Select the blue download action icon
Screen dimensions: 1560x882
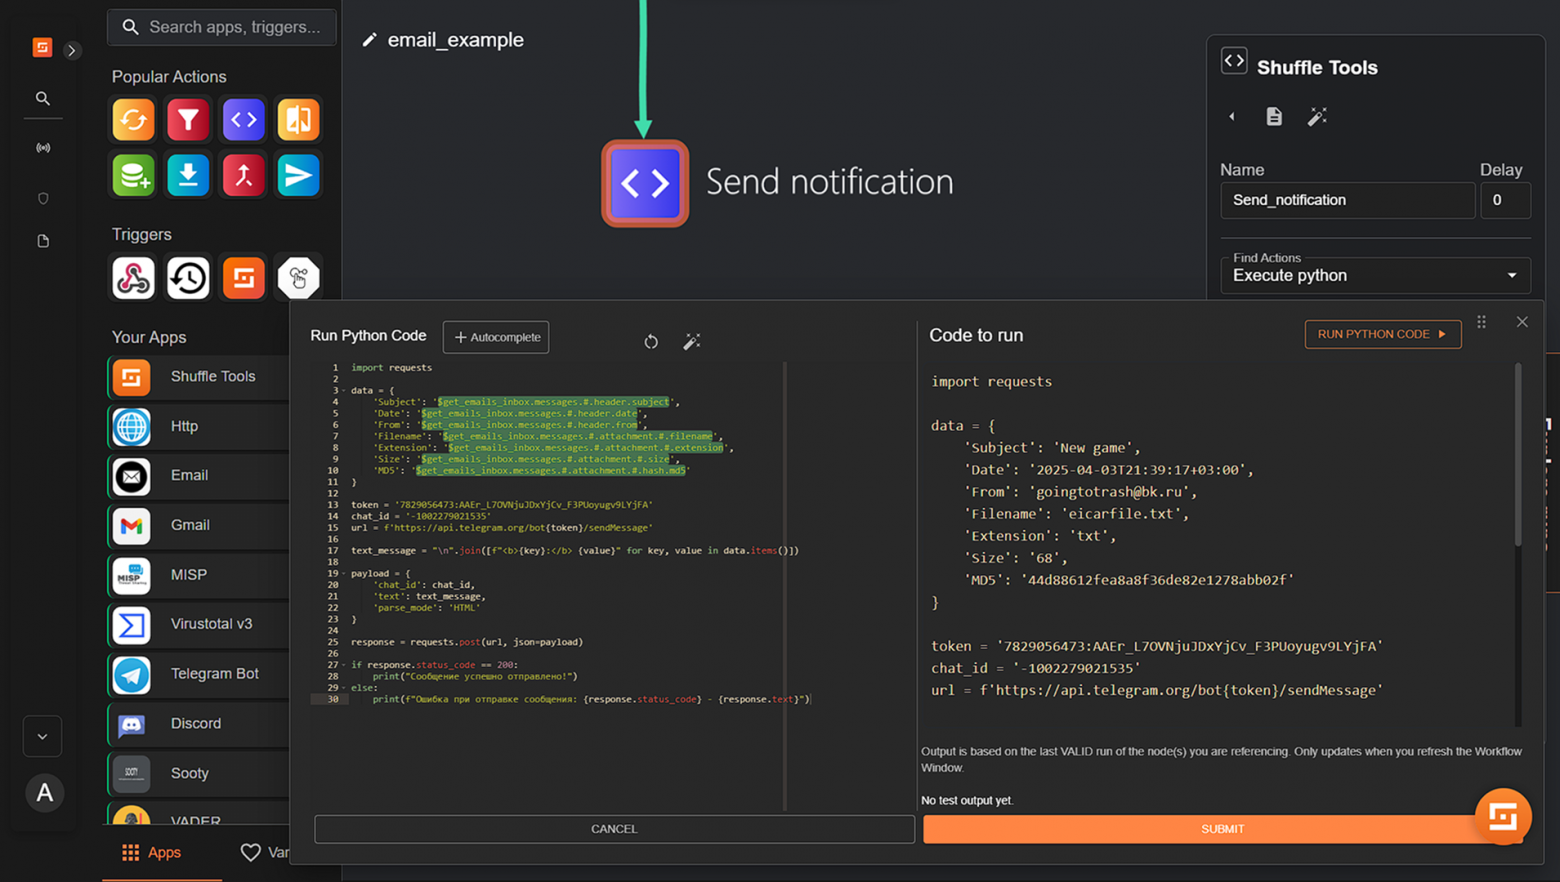(x=188, y=175)
